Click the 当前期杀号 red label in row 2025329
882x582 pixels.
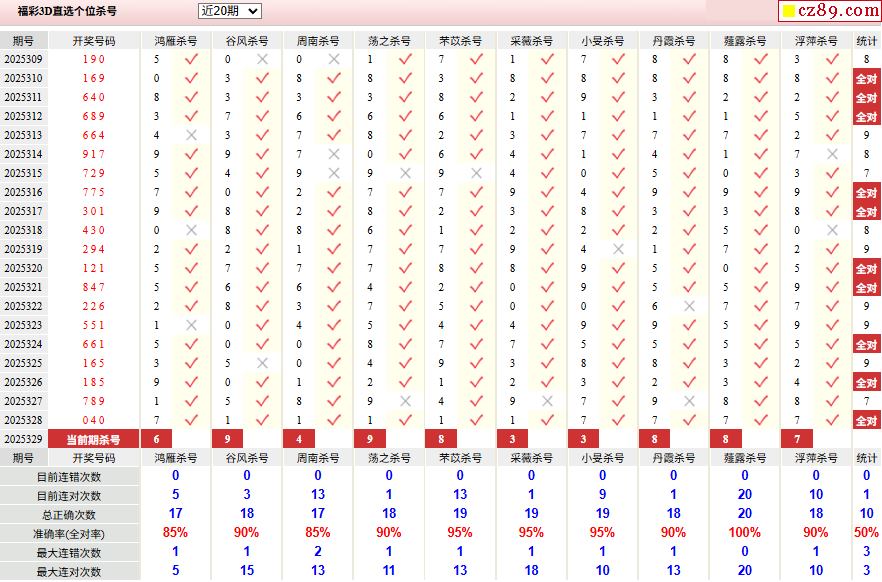pos(93,439)
